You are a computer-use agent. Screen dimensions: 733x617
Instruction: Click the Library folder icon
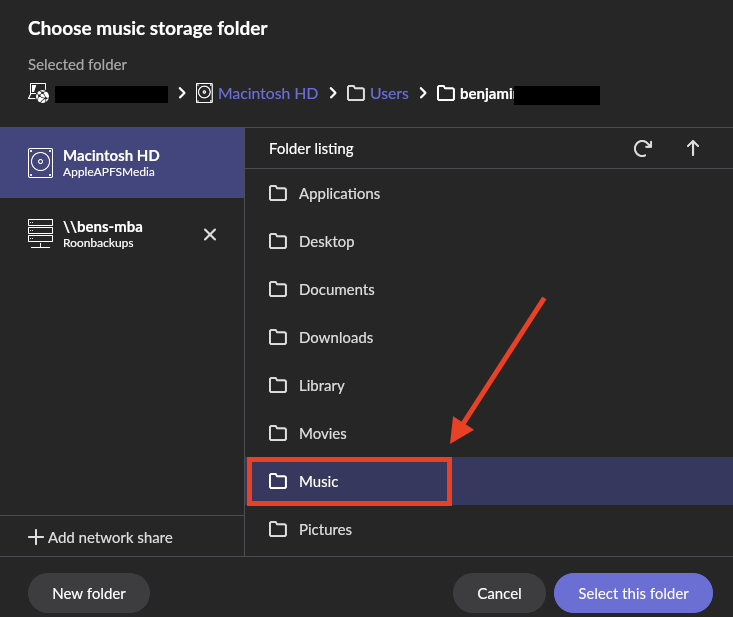tap(278, 385)
